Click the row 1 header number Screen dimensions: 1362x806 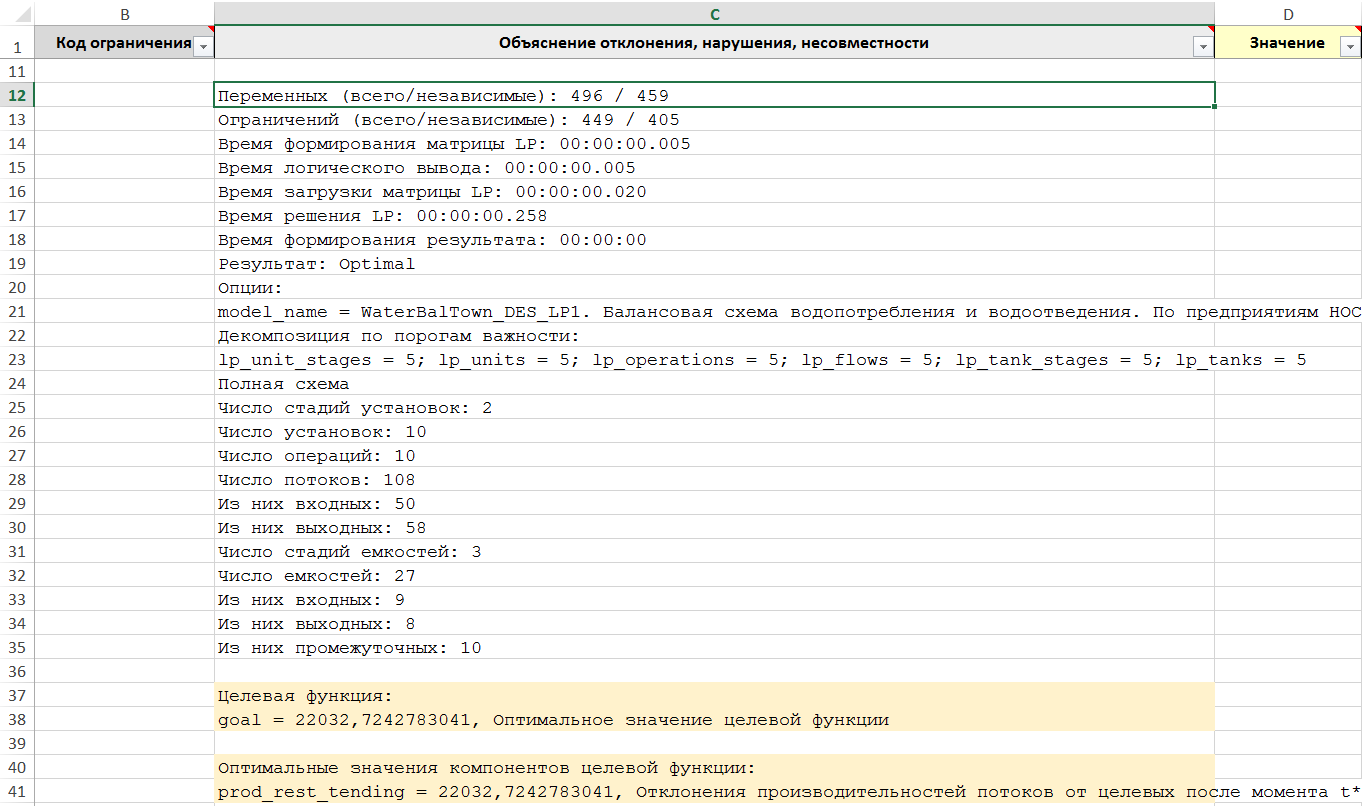click(16, 46)
